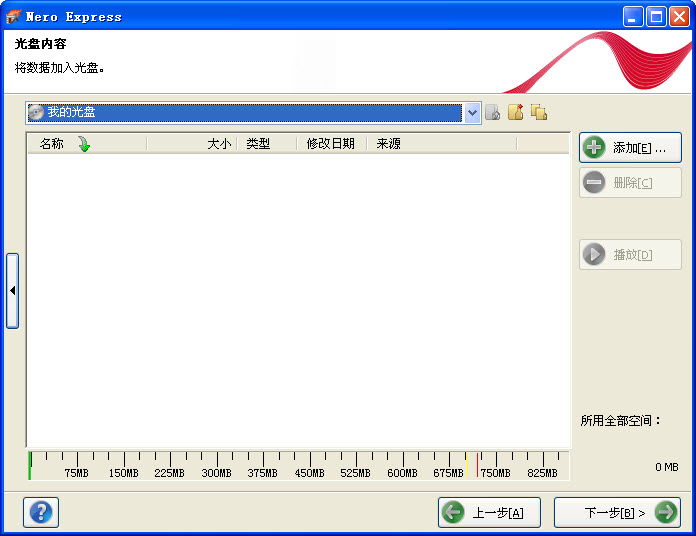This screenshot has width=696, height=536.
Task: Click the yellow marker on capacity bar
Action: [467, 465]
